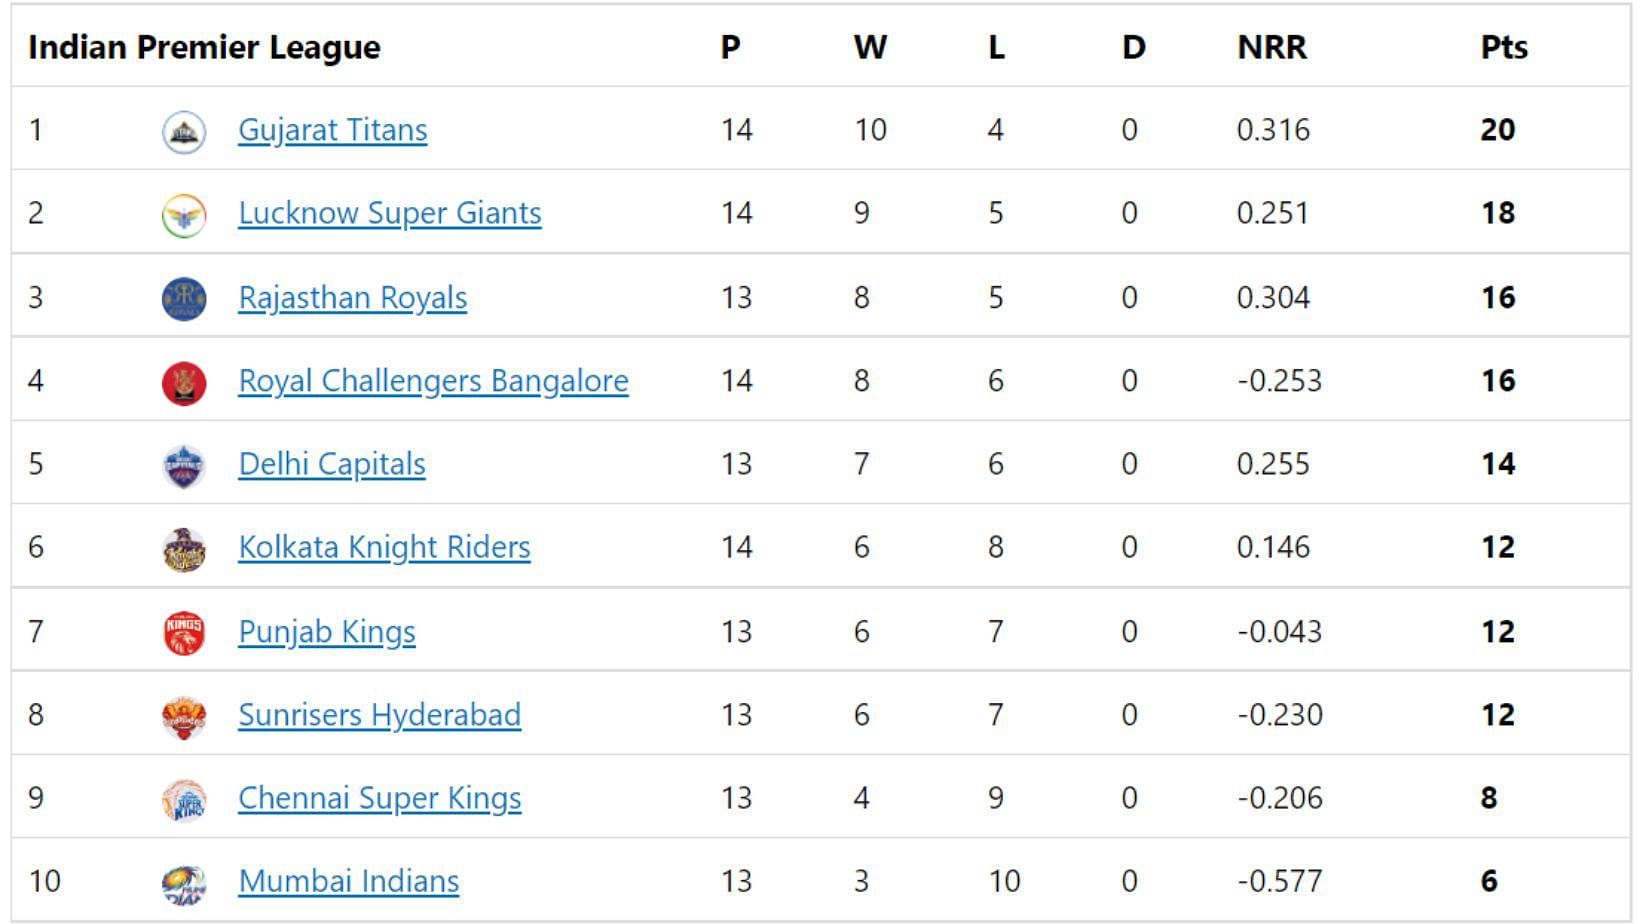Screen dimensions: 1640x924
Task: Click the Gujarat Titans team logo
Action: tap(184, 132)
